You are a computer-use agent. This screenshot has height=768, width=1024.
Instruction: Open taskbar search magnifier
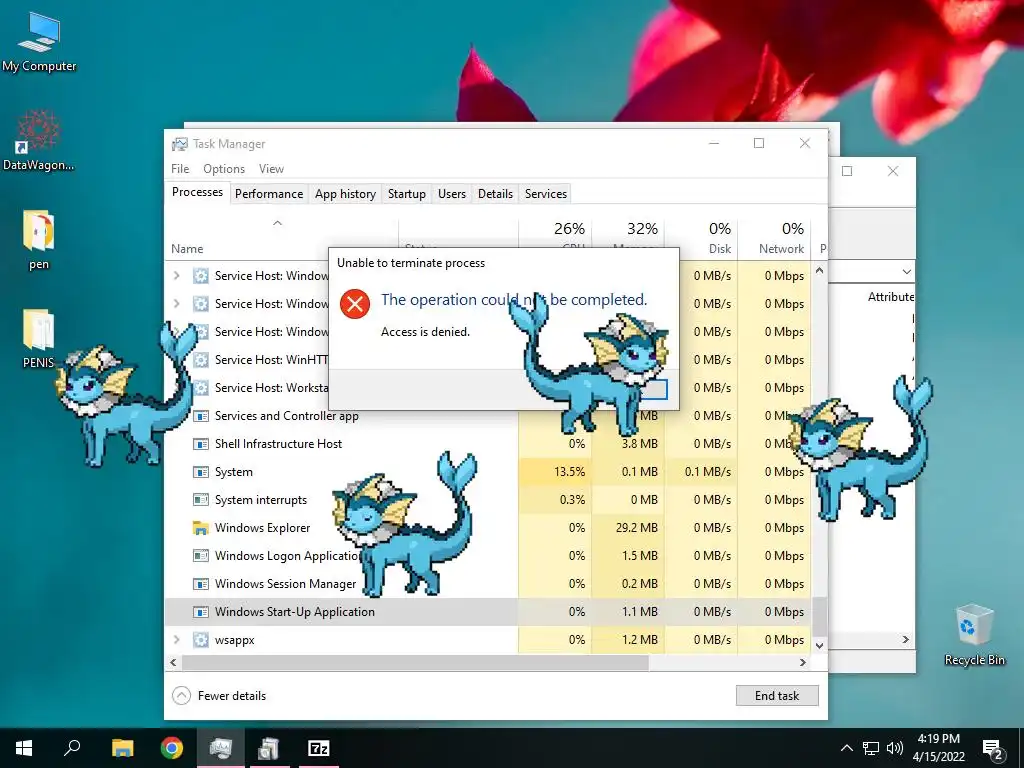(72, 747)
